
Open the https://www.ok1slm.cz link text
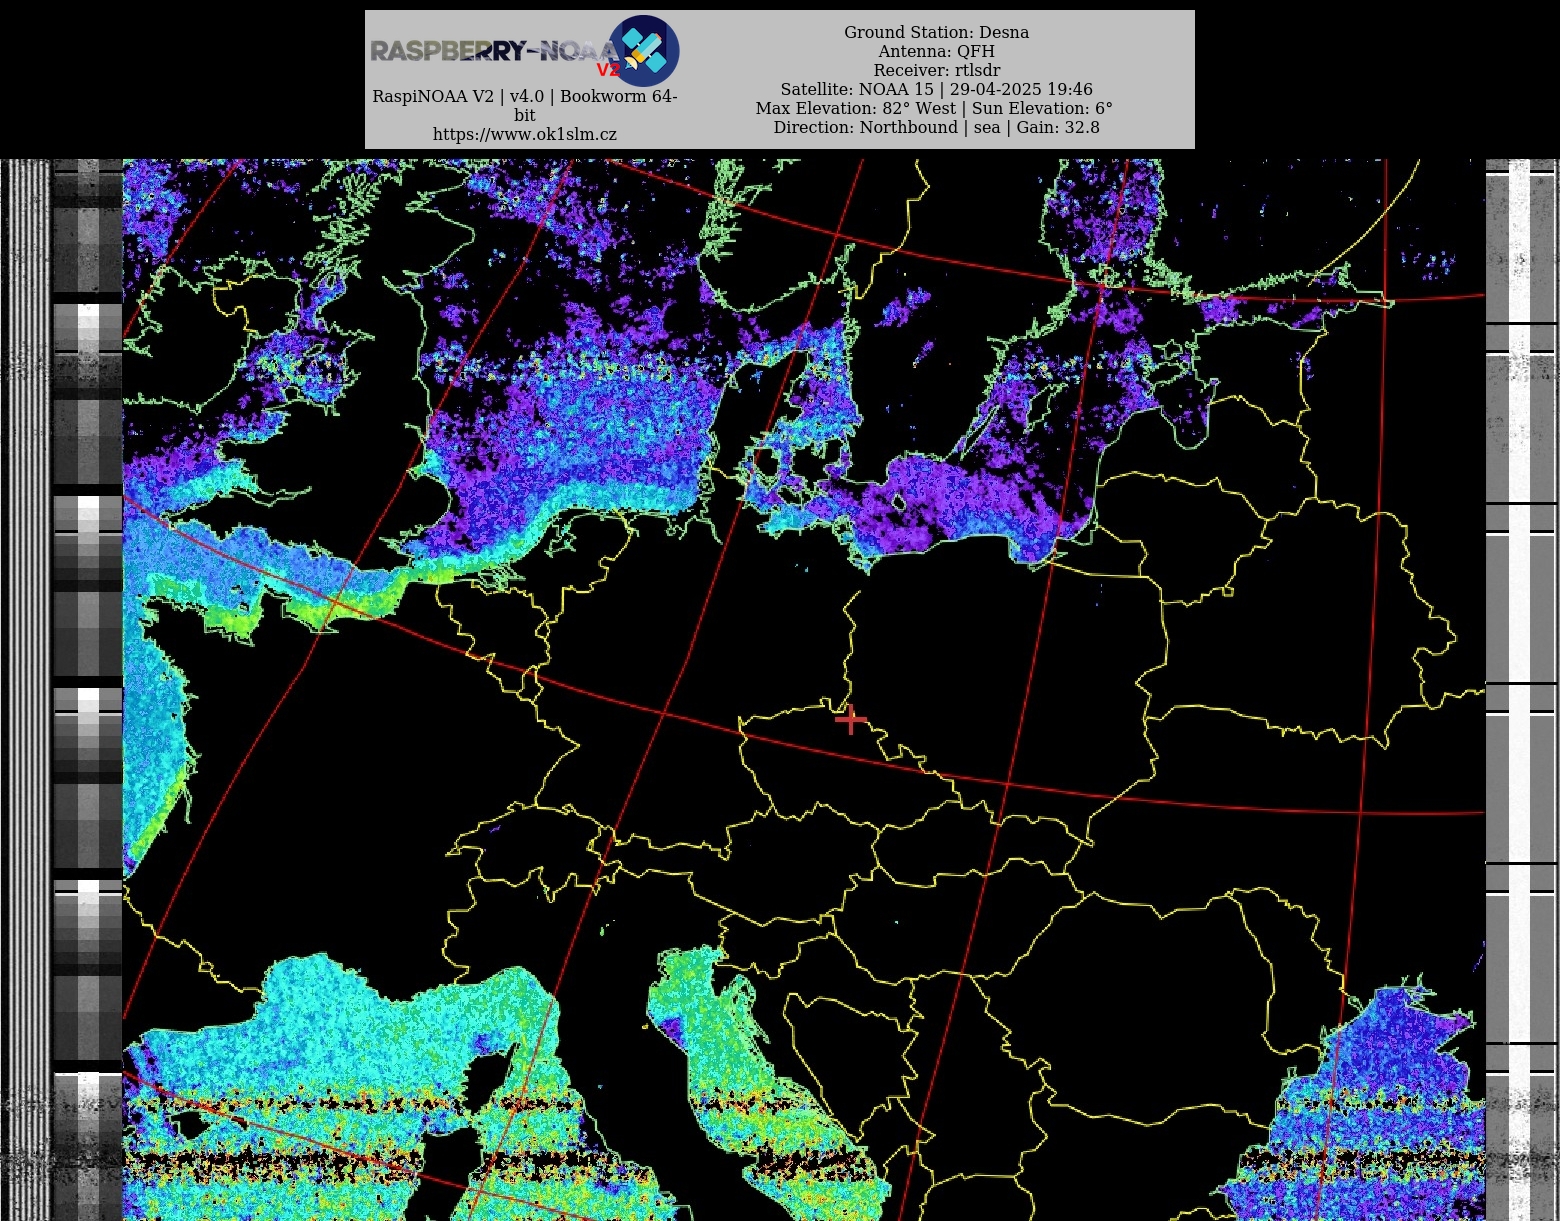pos(525,134)
